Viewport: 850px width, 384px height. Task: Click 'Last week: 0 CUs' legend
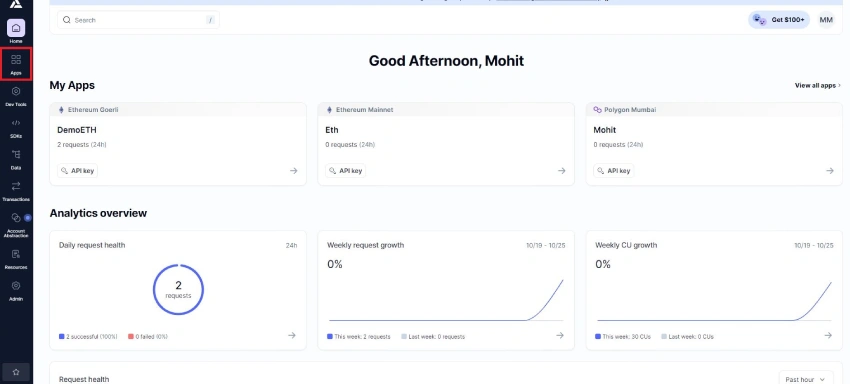tap(687, 337)
